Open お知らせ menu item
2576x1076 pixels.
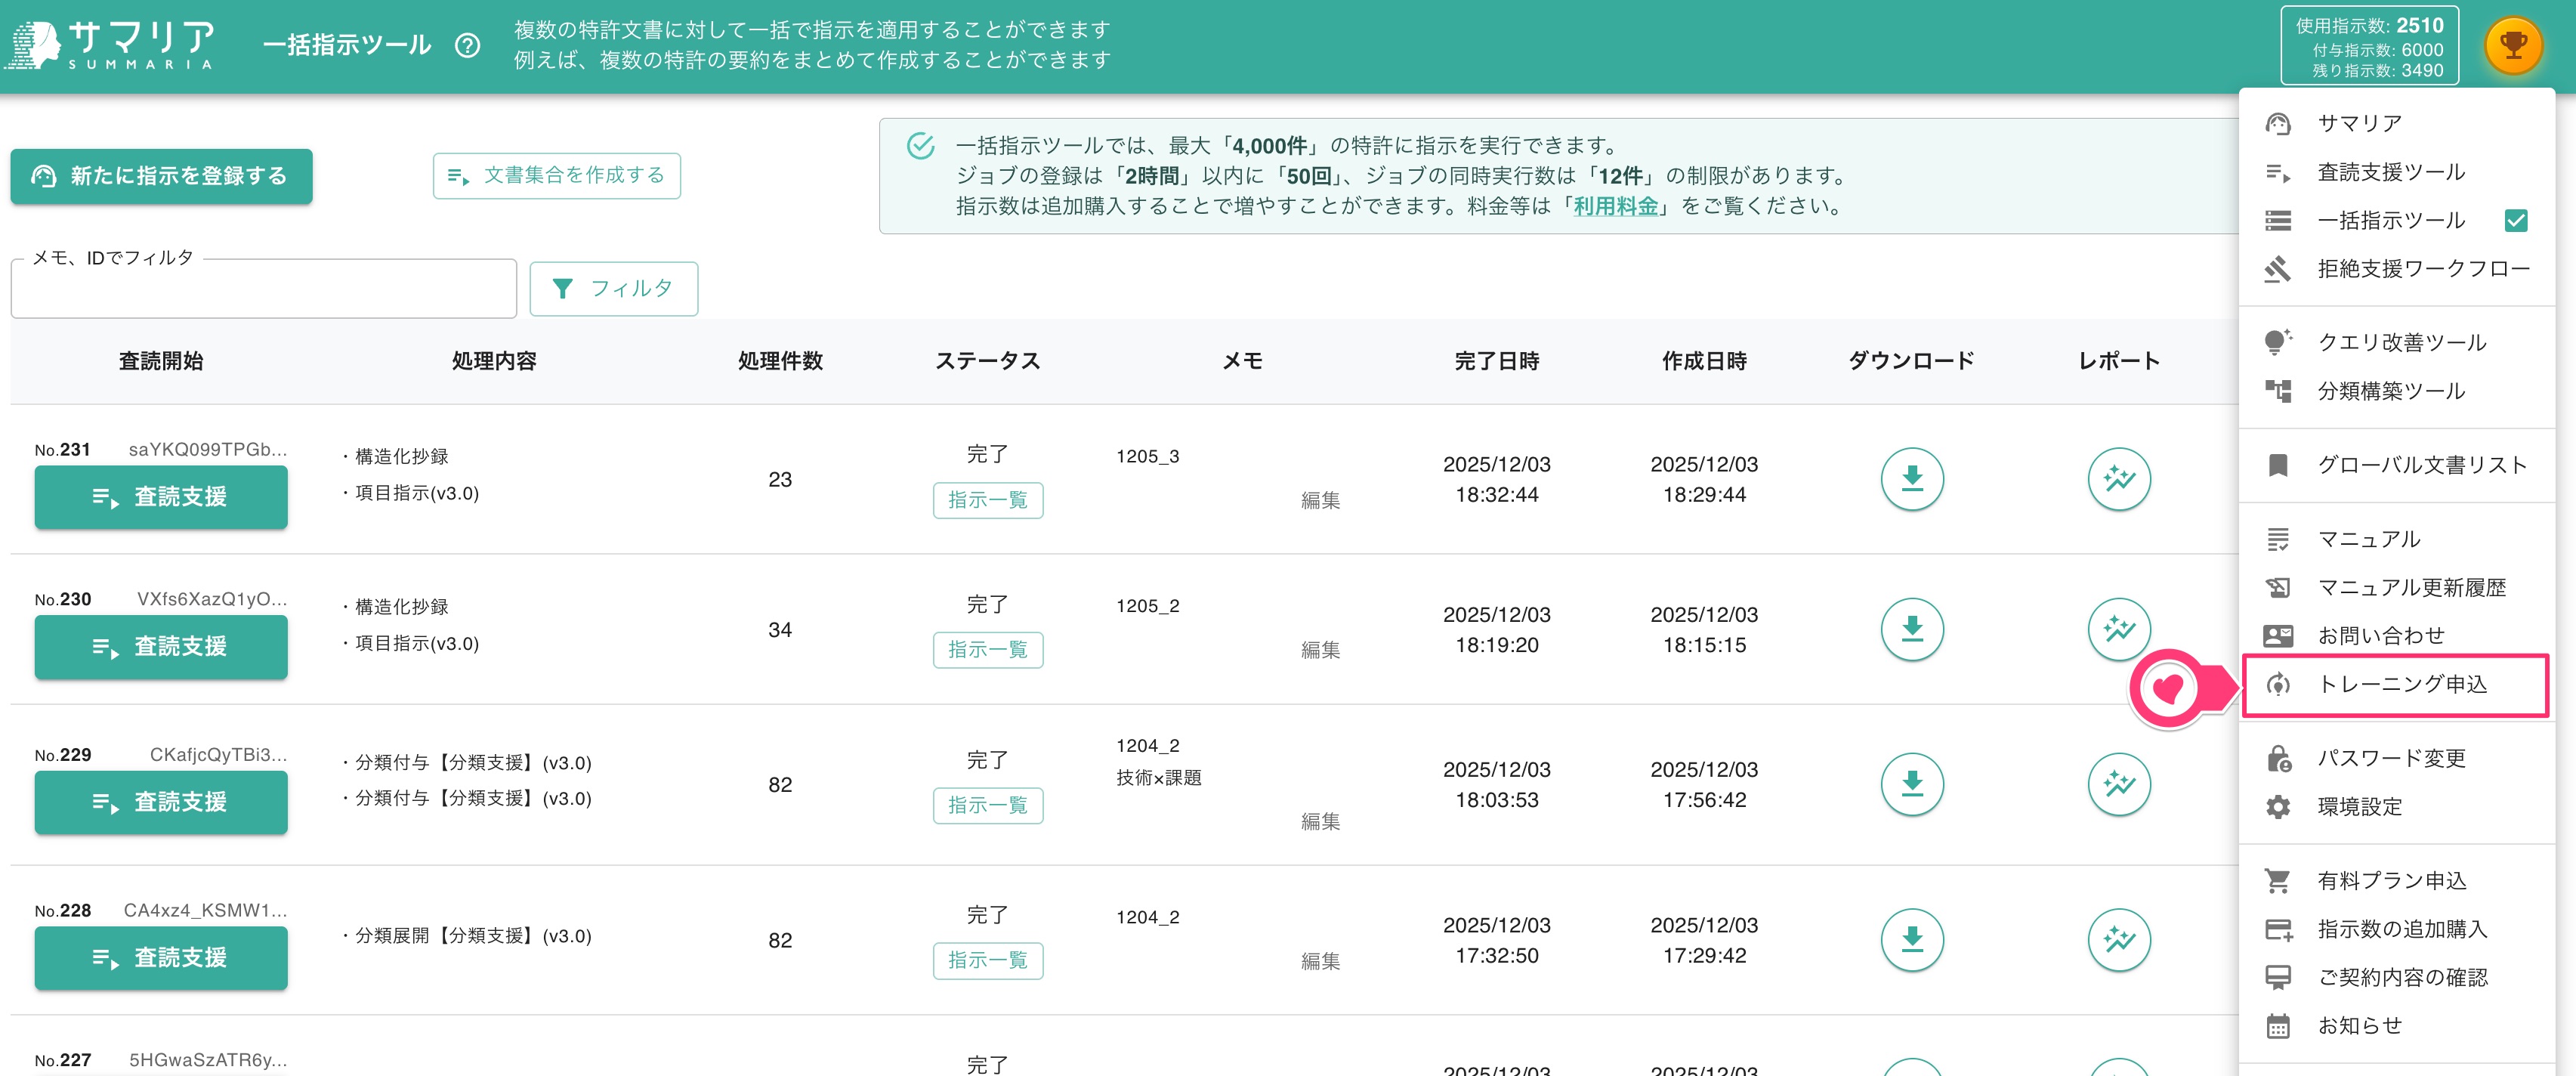[2397, 1025]
